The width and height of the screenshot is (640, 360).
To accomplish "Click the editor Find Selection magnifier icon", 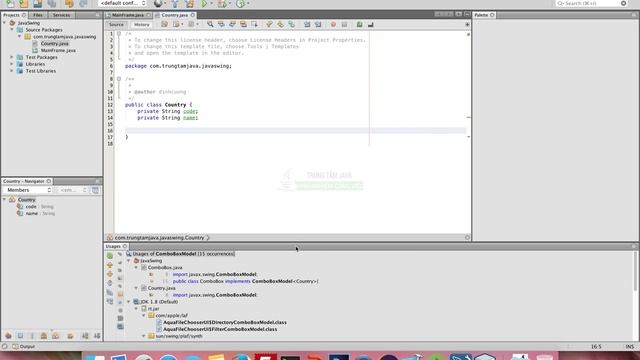I will (x=210, y=24).
